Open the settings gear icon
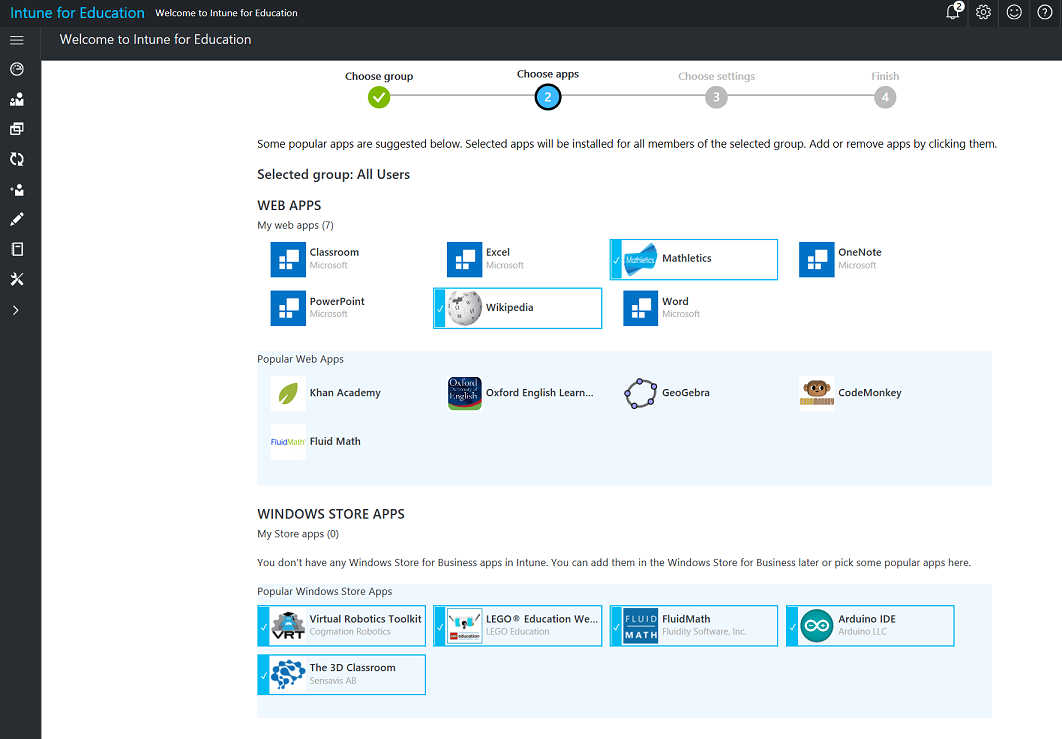 point(983,12)
